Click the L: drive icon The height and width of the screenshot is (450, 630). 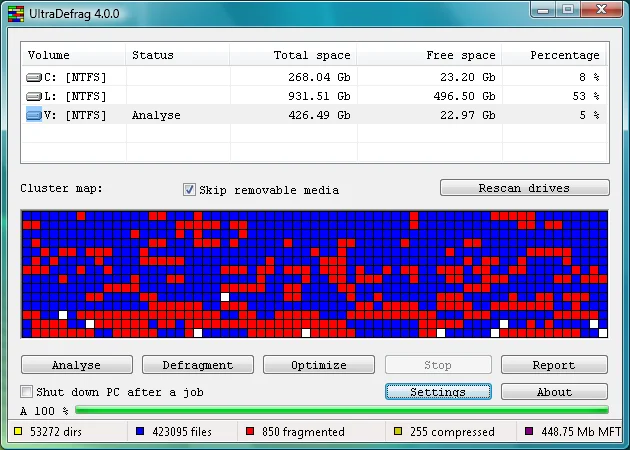tap(34, 96)
